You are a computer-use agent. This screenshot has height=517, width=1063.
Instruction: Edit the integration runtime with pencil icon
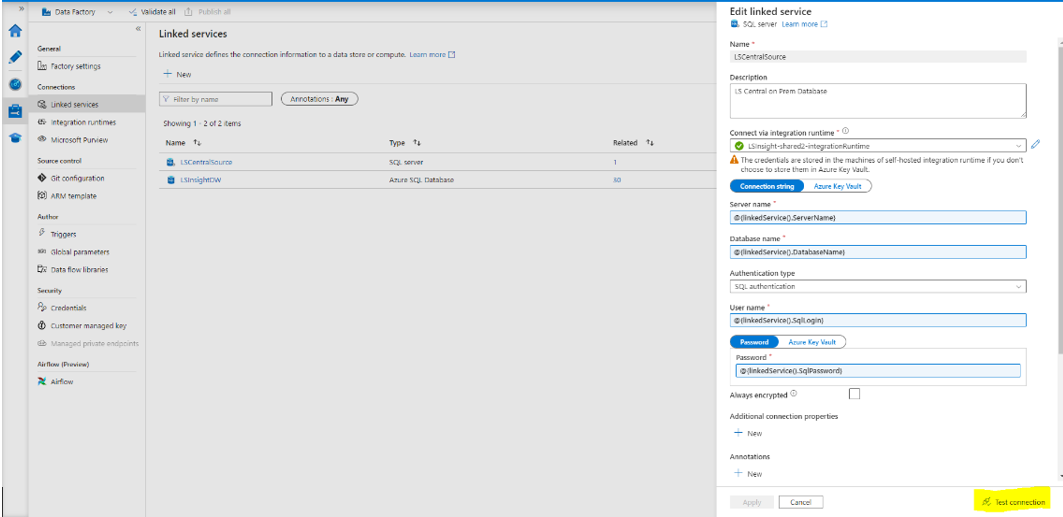(x=1035, y=144)
